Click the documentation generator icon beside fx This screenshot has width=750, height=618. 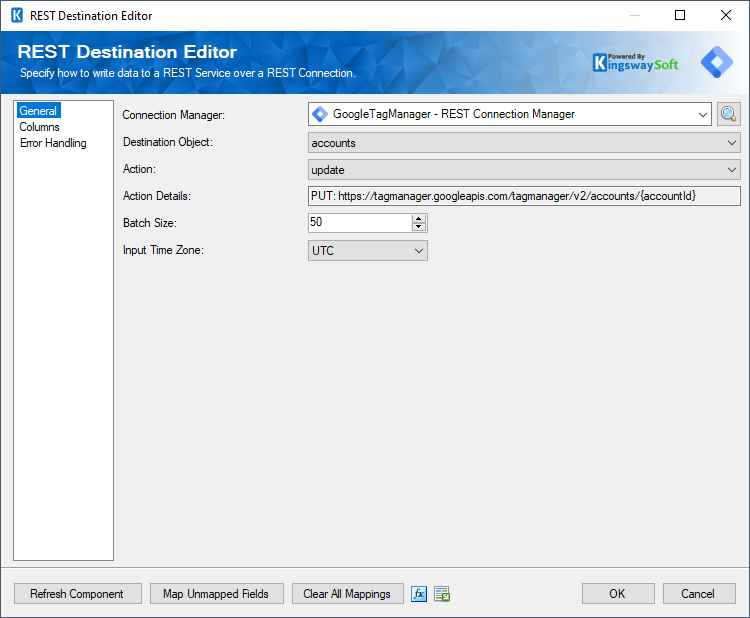tap(442, 594)
